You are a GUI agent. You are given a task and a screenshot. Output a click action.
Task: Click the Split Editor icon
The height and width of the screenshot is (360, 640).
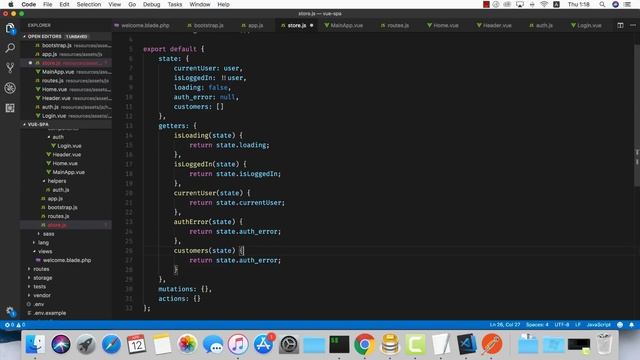click(x=620, y=25)
